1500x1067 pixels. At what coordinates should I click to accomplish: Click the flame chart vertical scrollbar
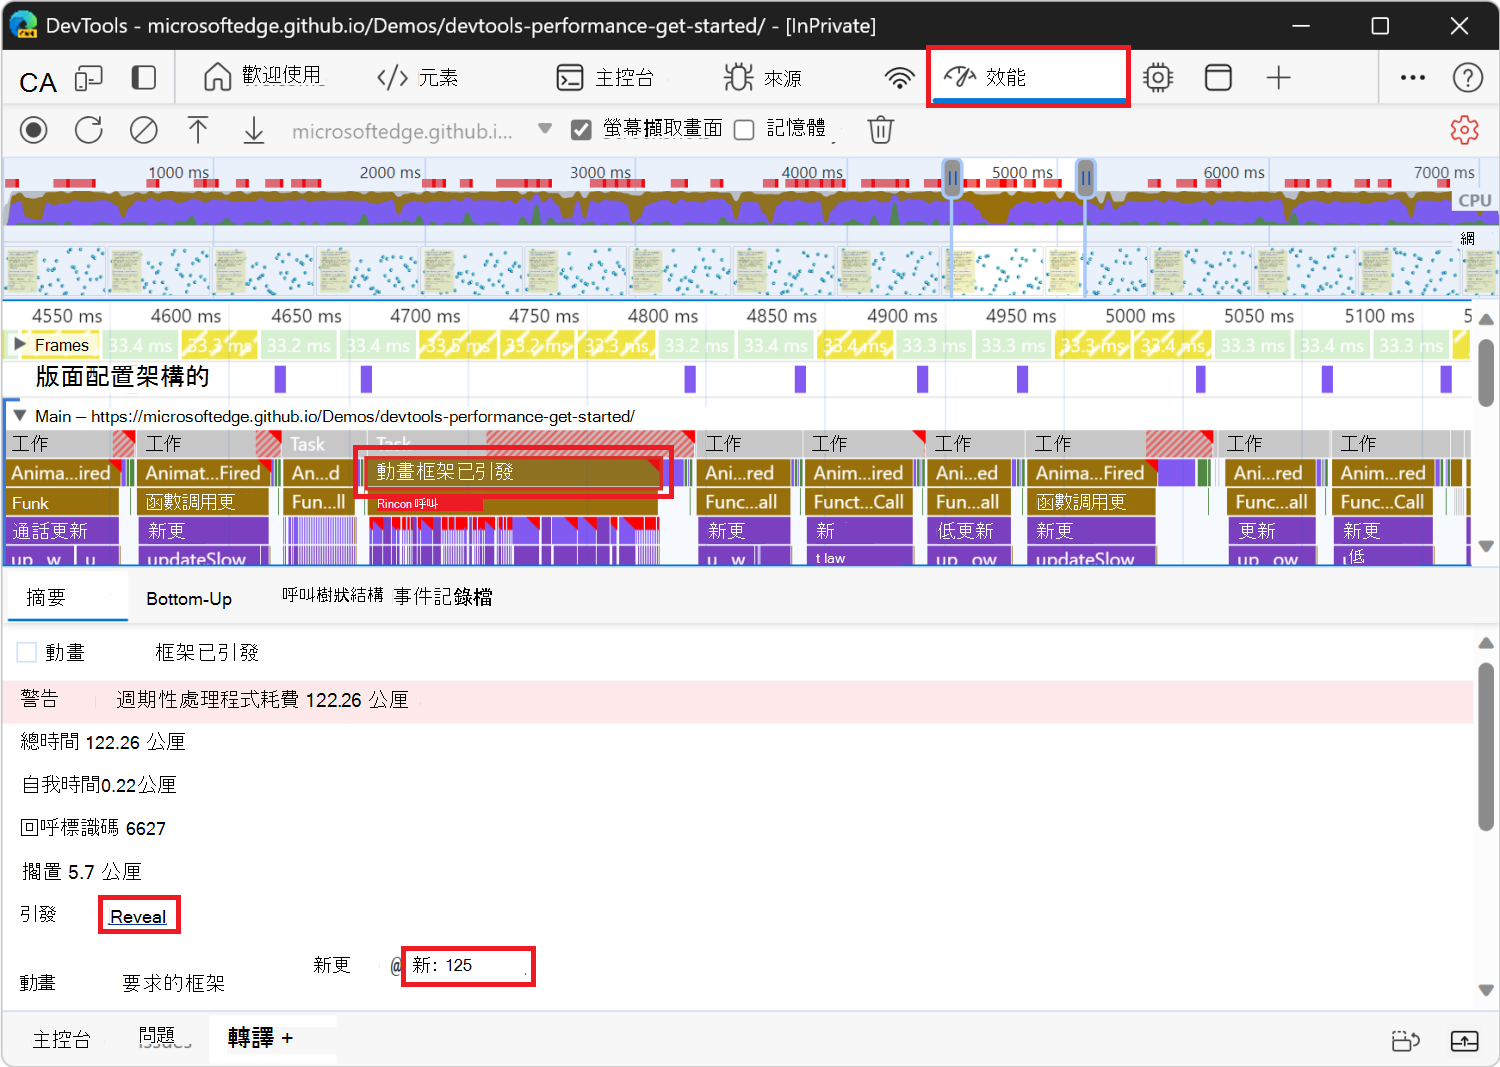(1486, 372)
